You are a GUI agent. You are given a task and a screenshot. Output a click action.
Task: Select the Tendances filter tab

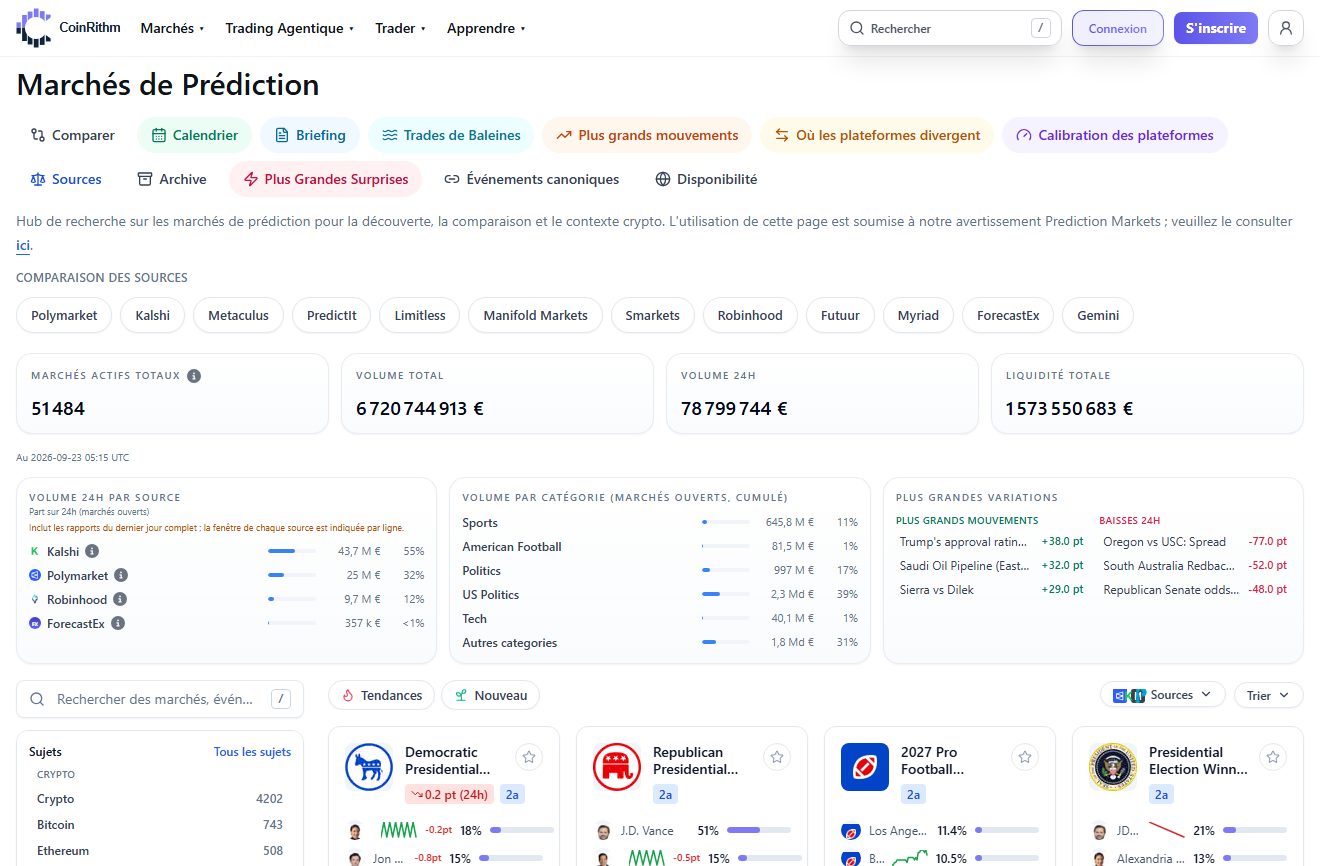click(381, 695)
